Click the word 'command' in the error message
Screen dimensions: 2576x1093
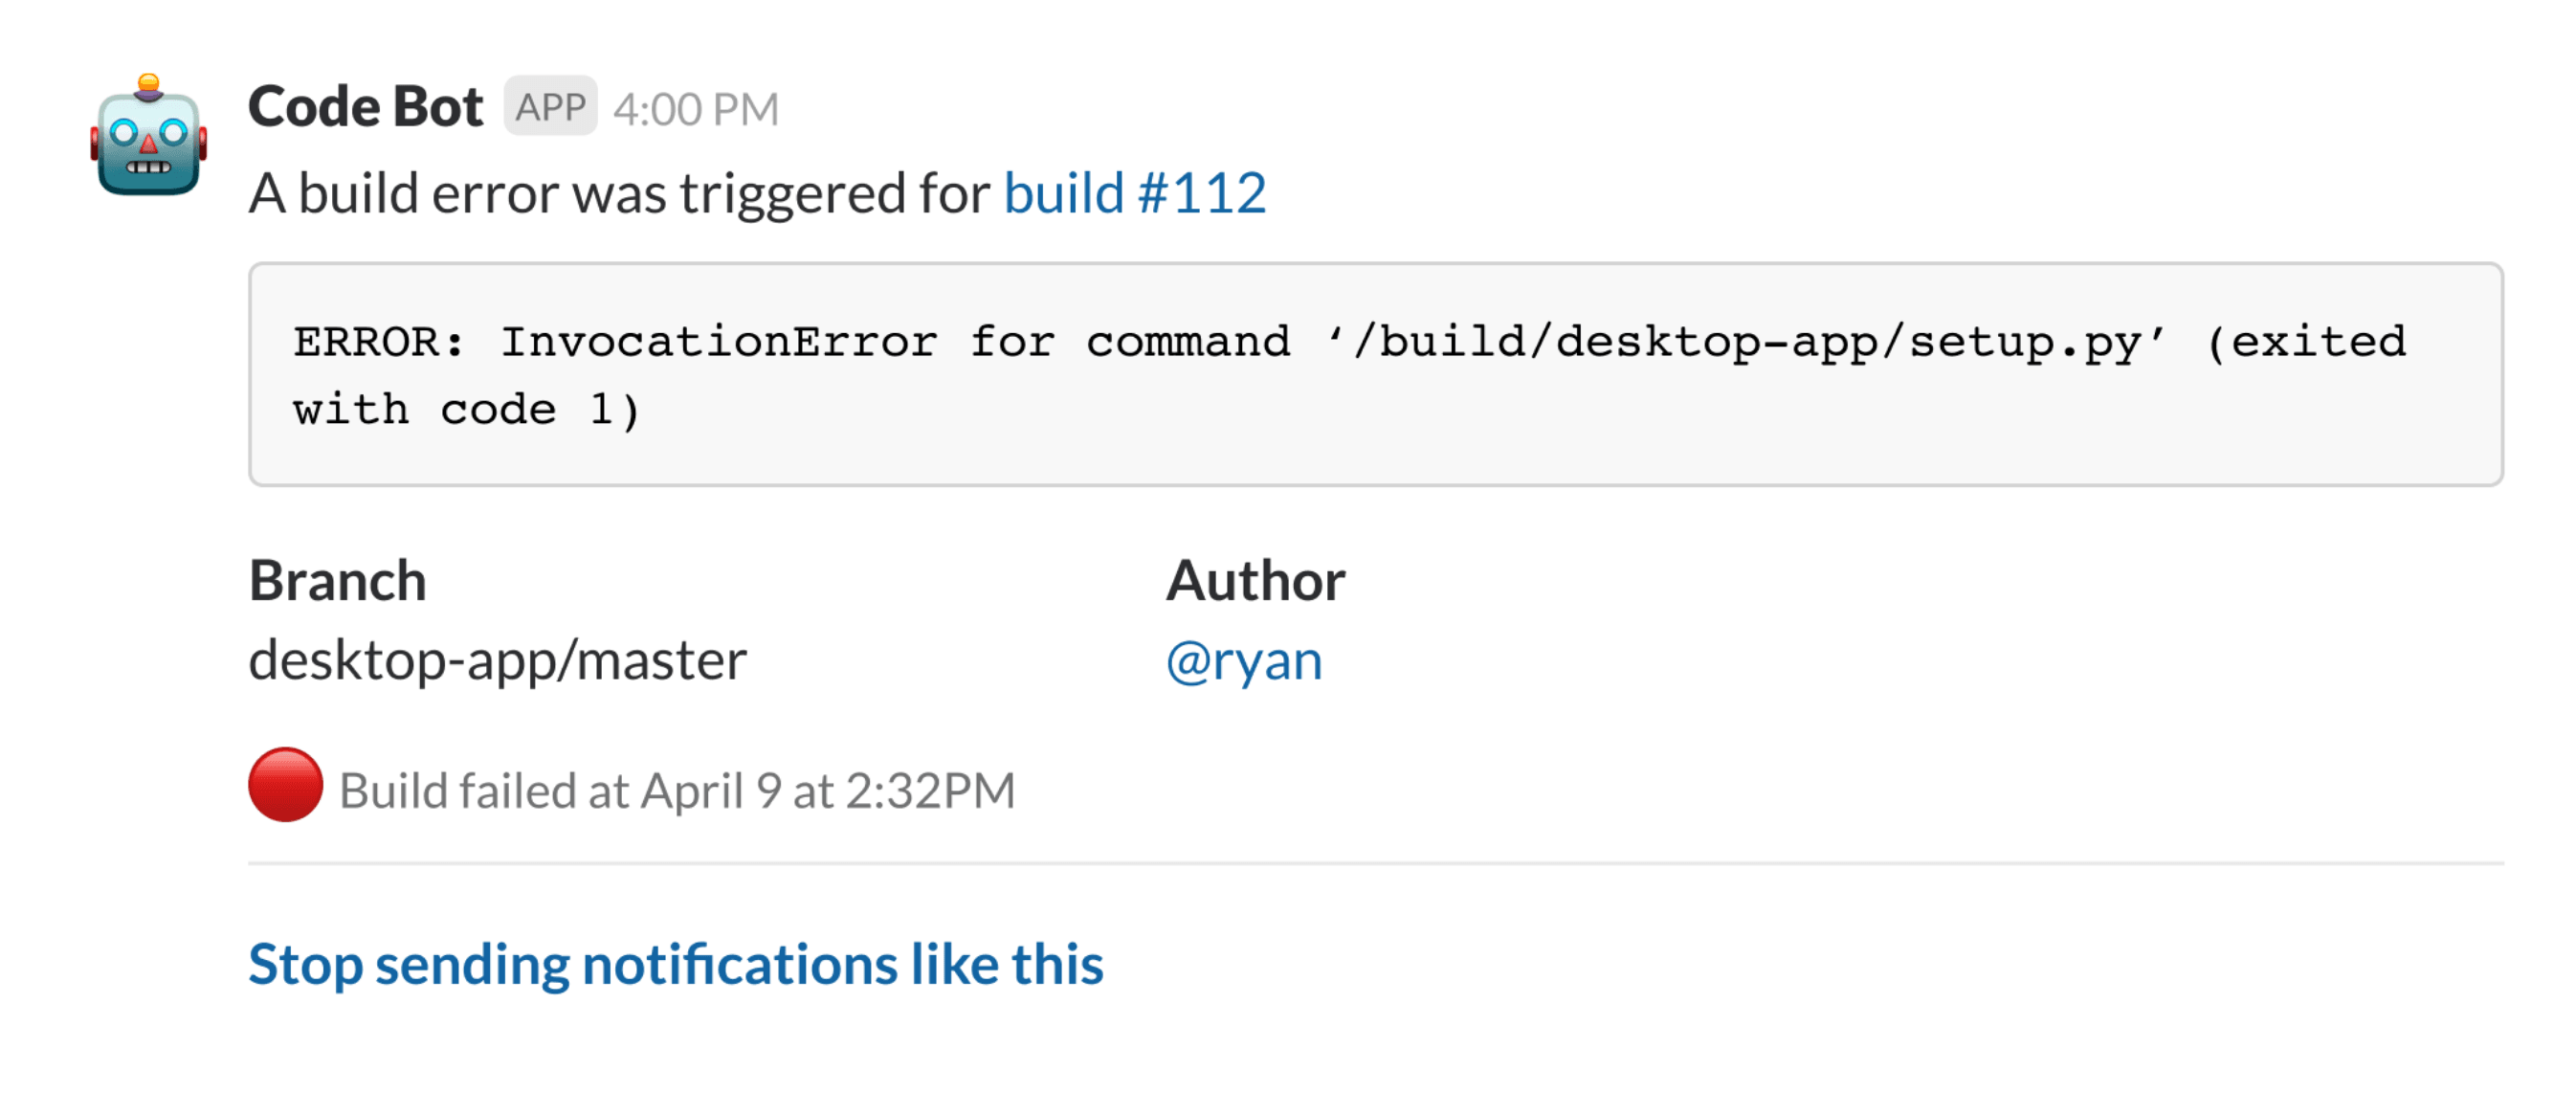click(x=1188, y=342)
